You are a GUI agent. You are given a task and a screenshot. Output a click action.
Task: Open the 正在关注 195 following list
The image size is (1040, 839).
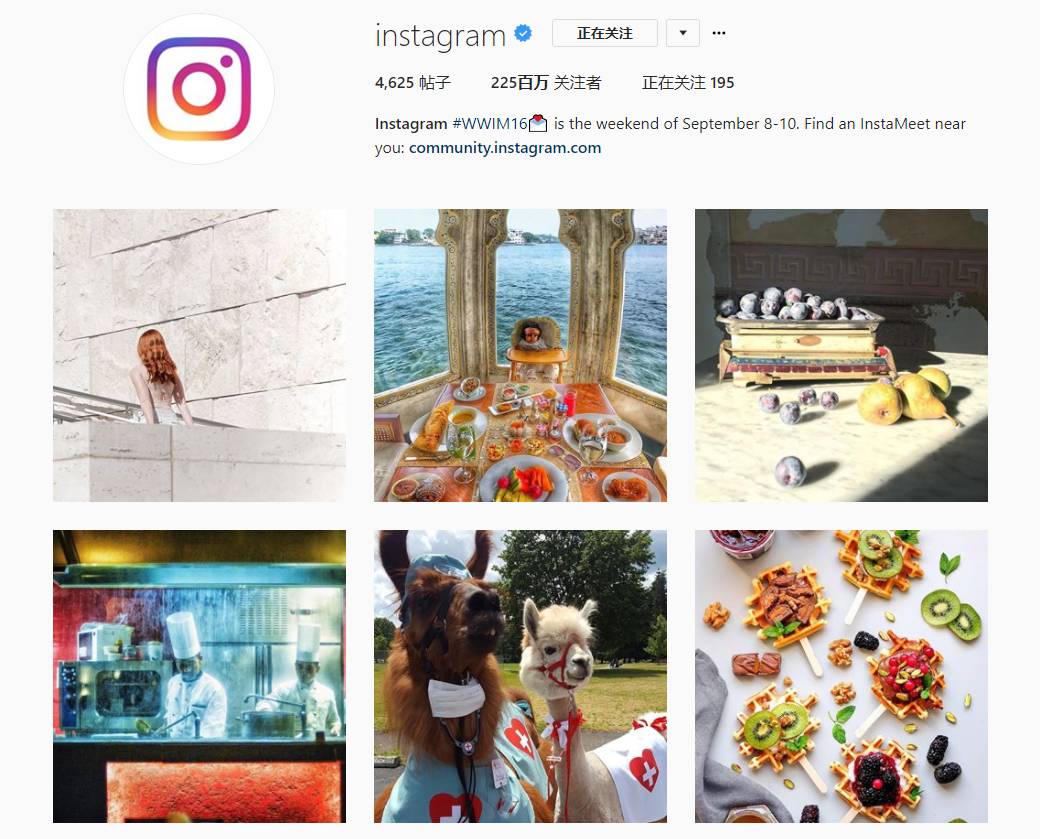pos(688,83)
